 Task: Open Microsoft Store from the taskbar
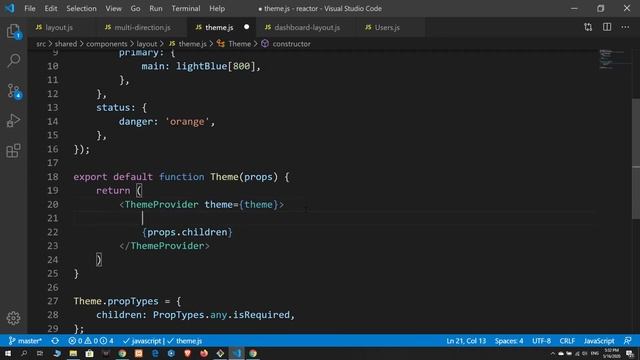pos(89,353)
